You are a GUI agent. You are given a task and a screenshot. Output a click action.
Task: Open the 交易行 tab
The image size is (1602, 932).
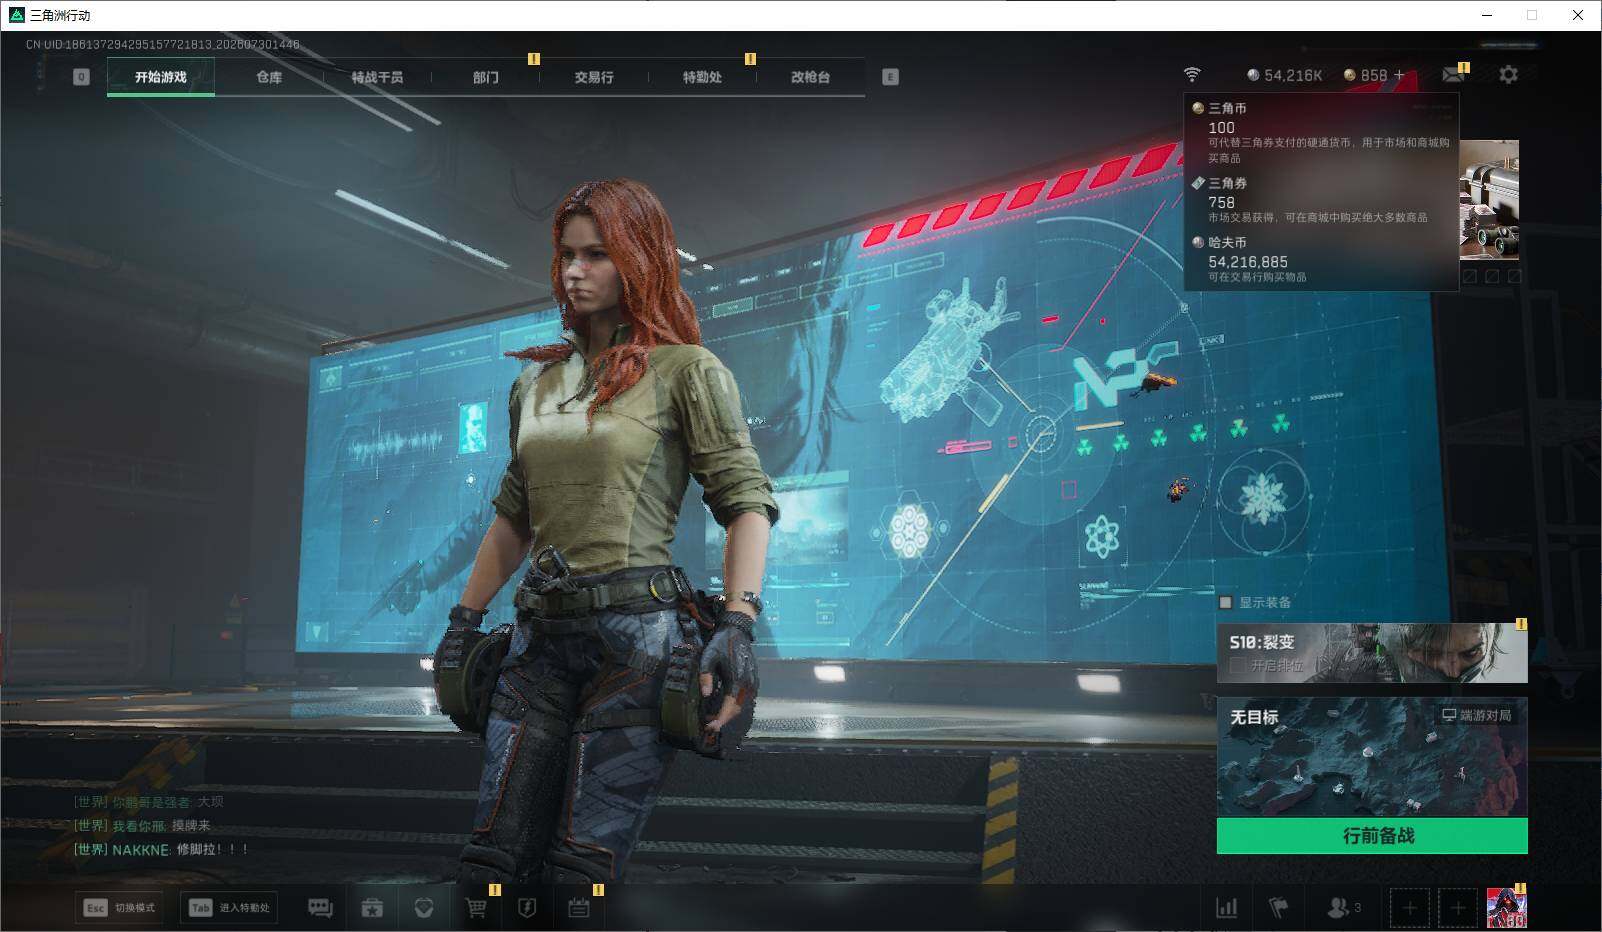point(594,77)
